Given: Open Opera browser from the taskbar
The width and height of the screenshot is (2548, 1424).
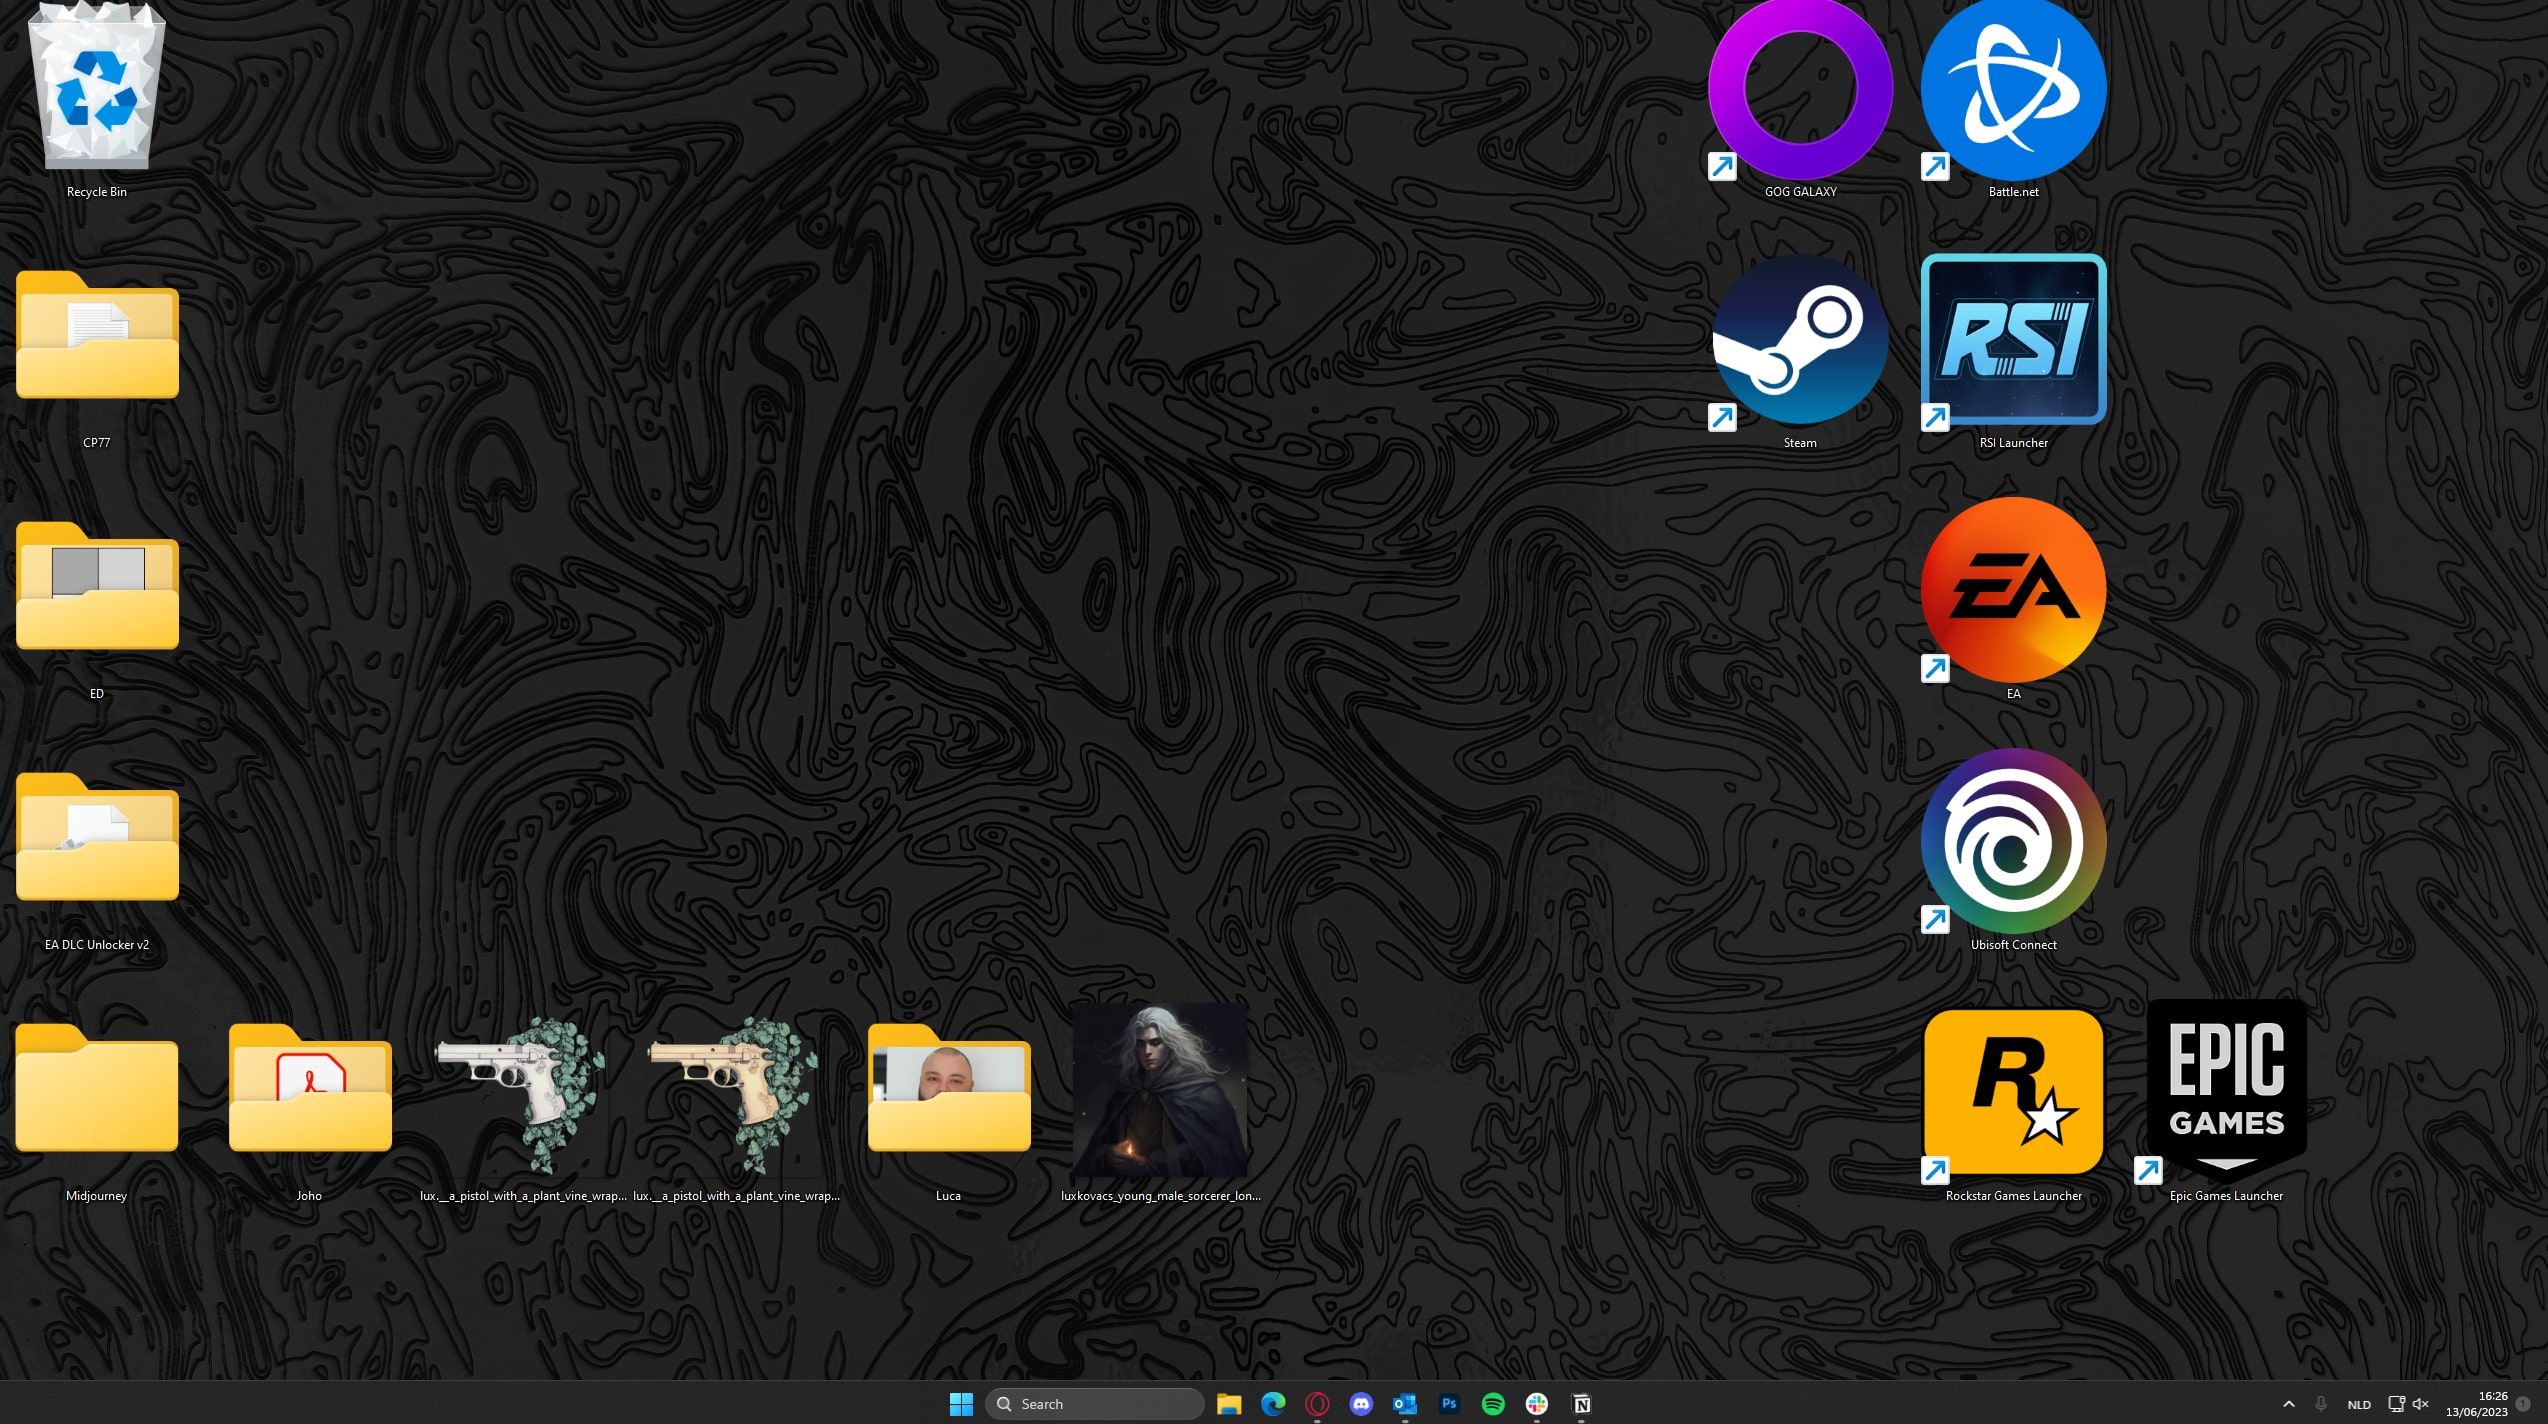Looking at the screenshot, I should tap(1317, 1404).
